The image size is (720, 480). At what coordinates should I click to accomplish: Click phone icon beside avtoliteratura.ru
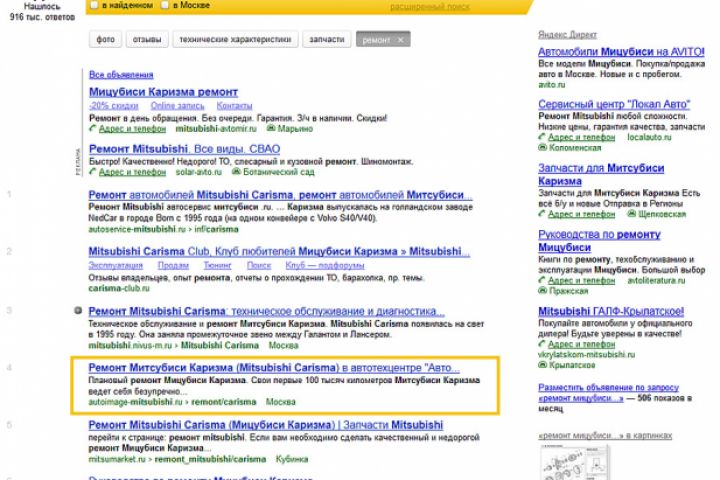tap(542, 280)
